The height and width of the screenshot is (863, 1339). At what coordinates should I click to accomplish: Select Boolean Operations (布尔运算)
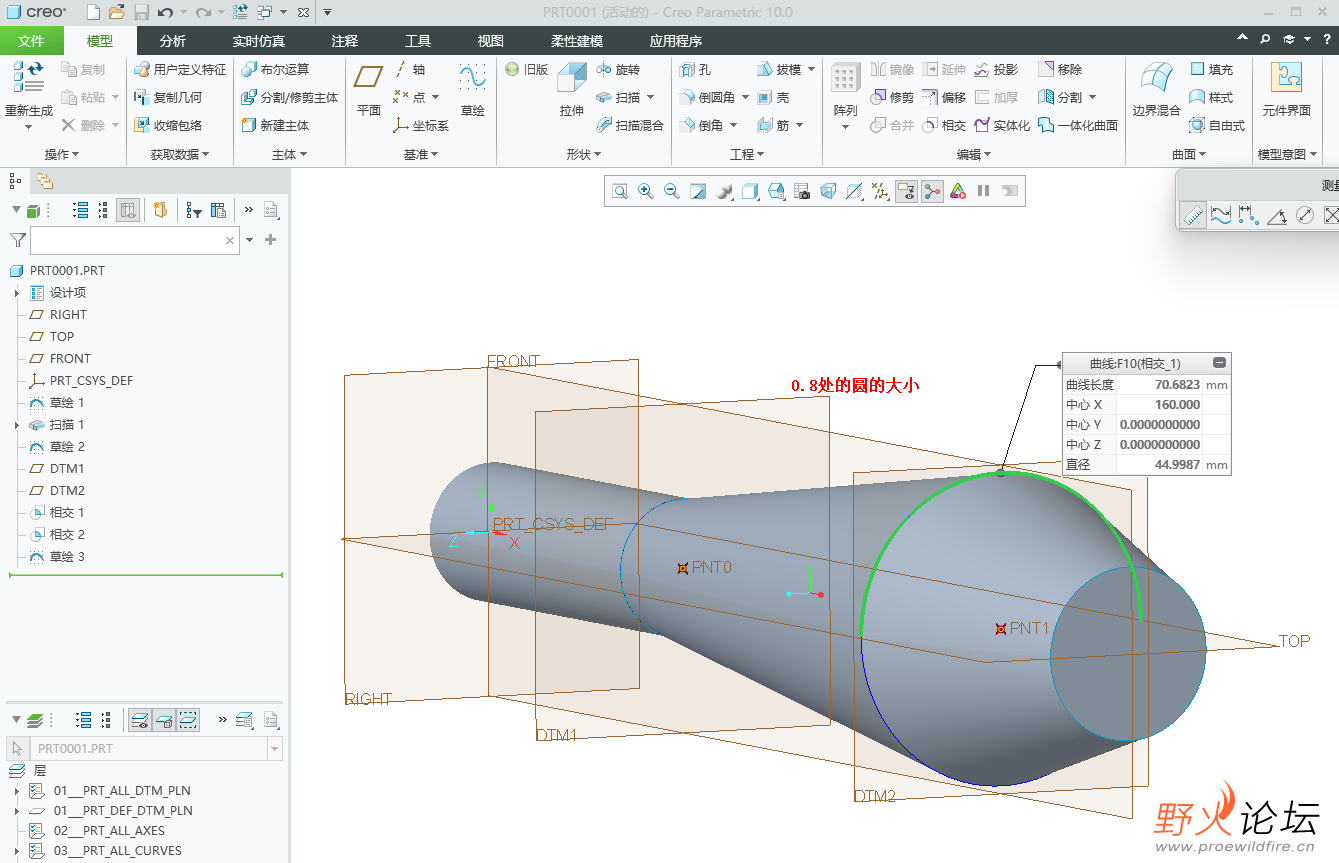(275, 69)
